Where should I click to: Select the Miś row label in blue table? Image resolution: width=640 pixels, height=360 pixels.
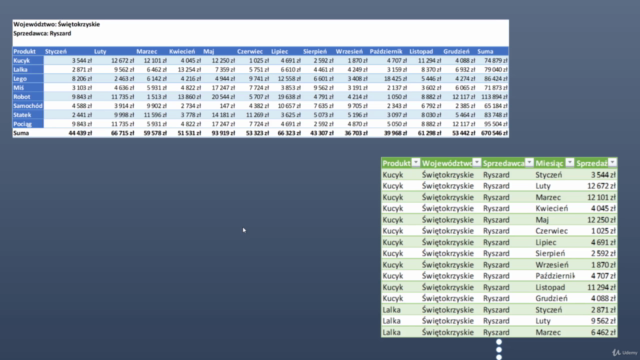(19, 87)
